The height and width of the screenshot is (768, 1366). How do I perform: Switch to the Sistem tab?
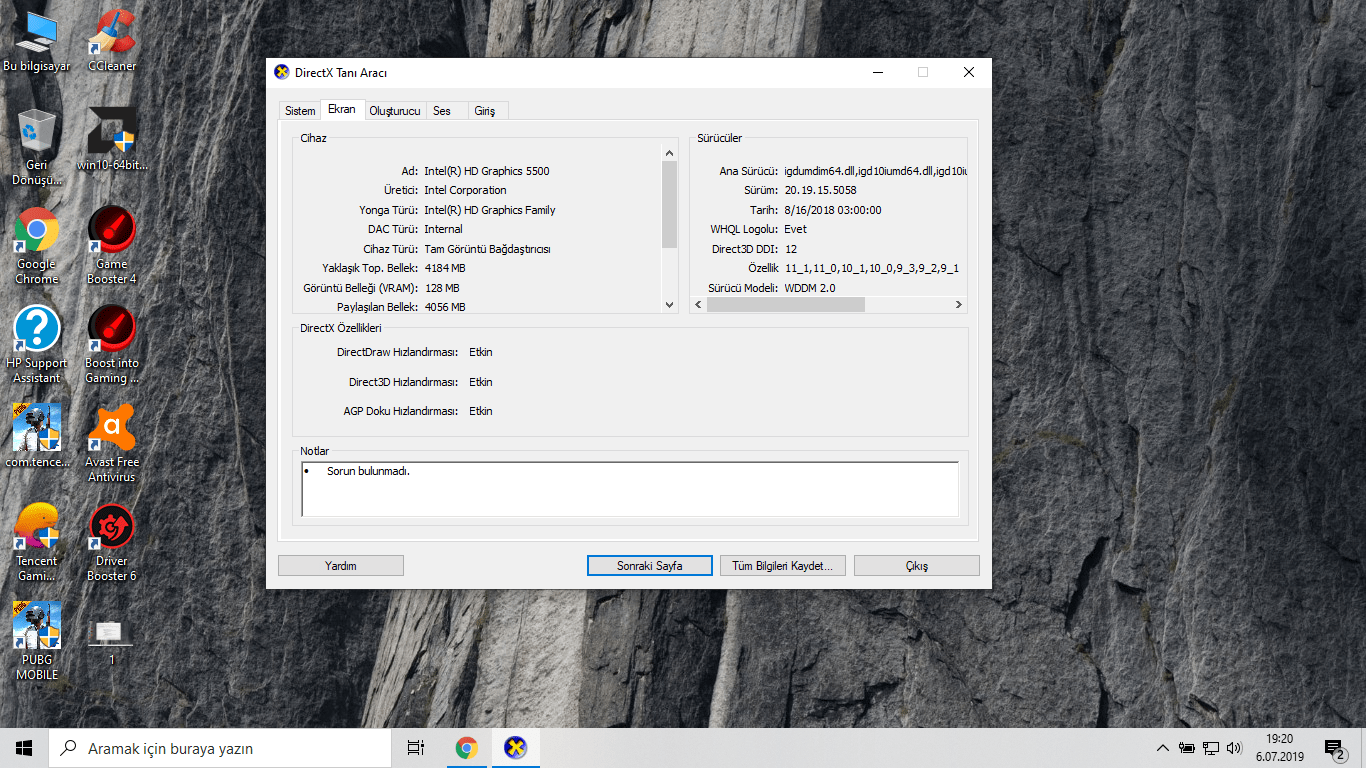click(x=300, y=111)
